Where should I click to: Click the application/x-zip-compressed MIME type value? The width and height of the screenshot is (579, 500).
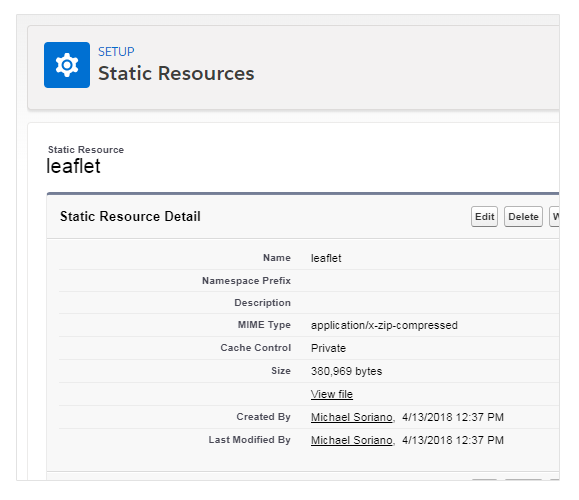pos(384,325)
